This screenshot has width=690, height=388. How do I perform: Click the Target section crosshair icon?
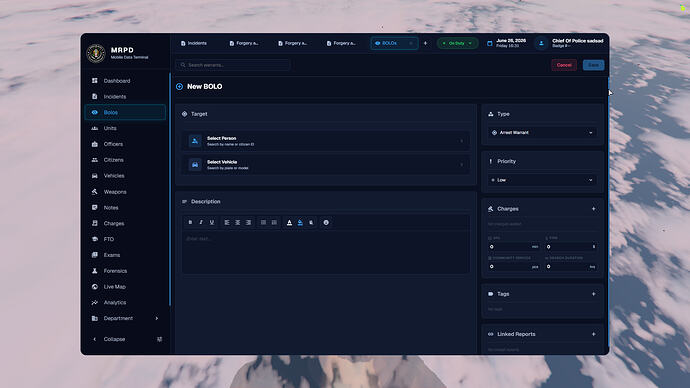[184, 114]
